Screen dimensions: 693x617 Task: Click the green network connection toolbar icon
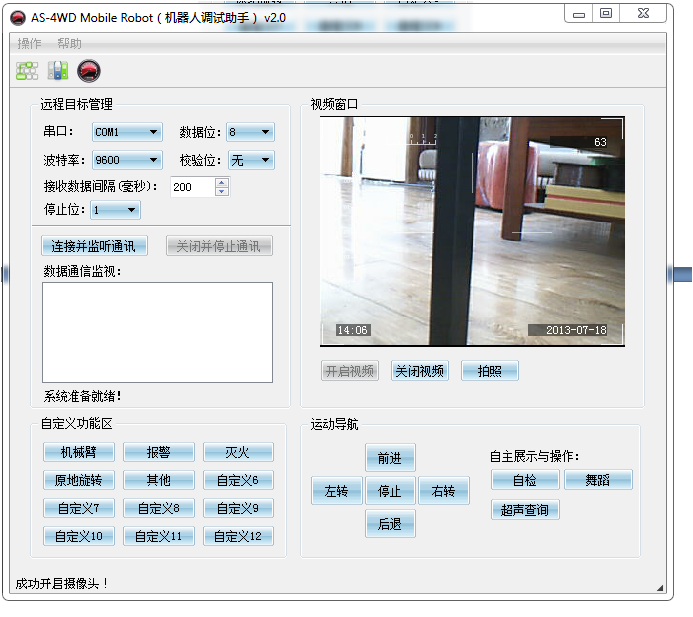pyautogui.click(x=27, y=71)
